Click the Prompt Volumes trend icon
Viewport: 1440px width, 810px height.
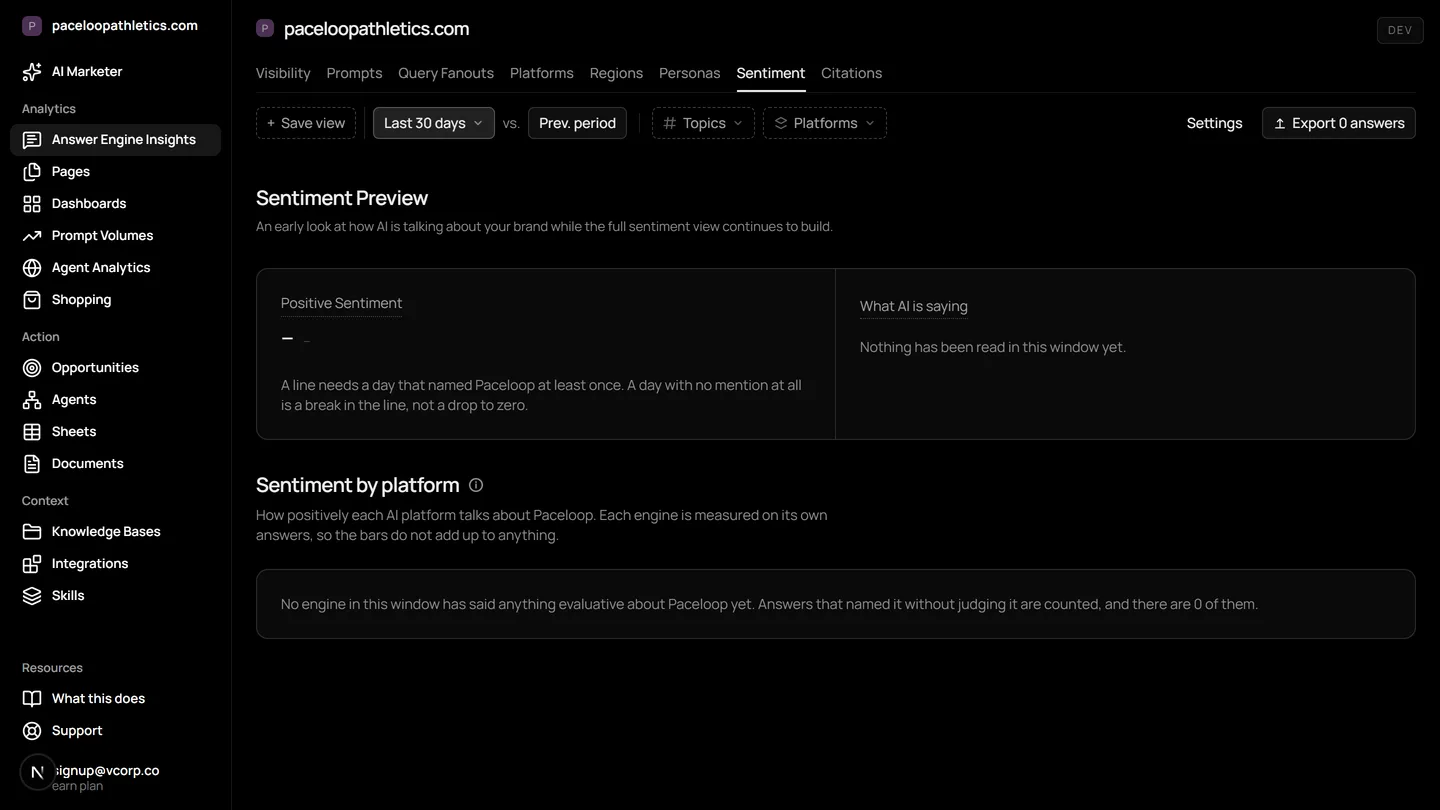(32, 236)
